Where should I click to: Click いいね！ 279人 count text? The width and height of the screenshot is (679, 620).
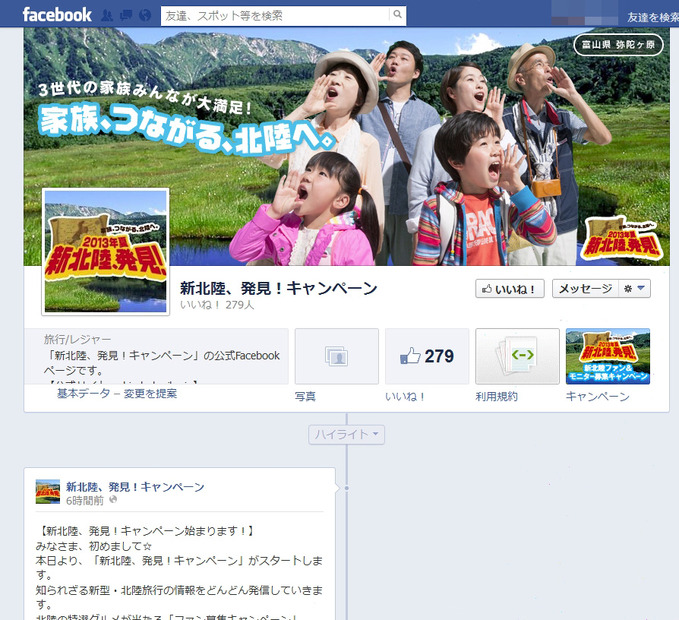pyautogui.click(x=217, y=305)
